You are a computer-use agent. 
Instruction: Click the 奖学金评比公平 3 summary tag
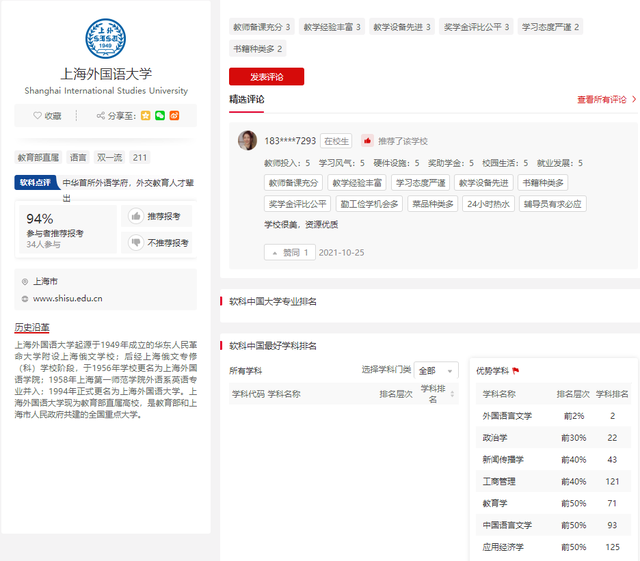click(476, 27)
